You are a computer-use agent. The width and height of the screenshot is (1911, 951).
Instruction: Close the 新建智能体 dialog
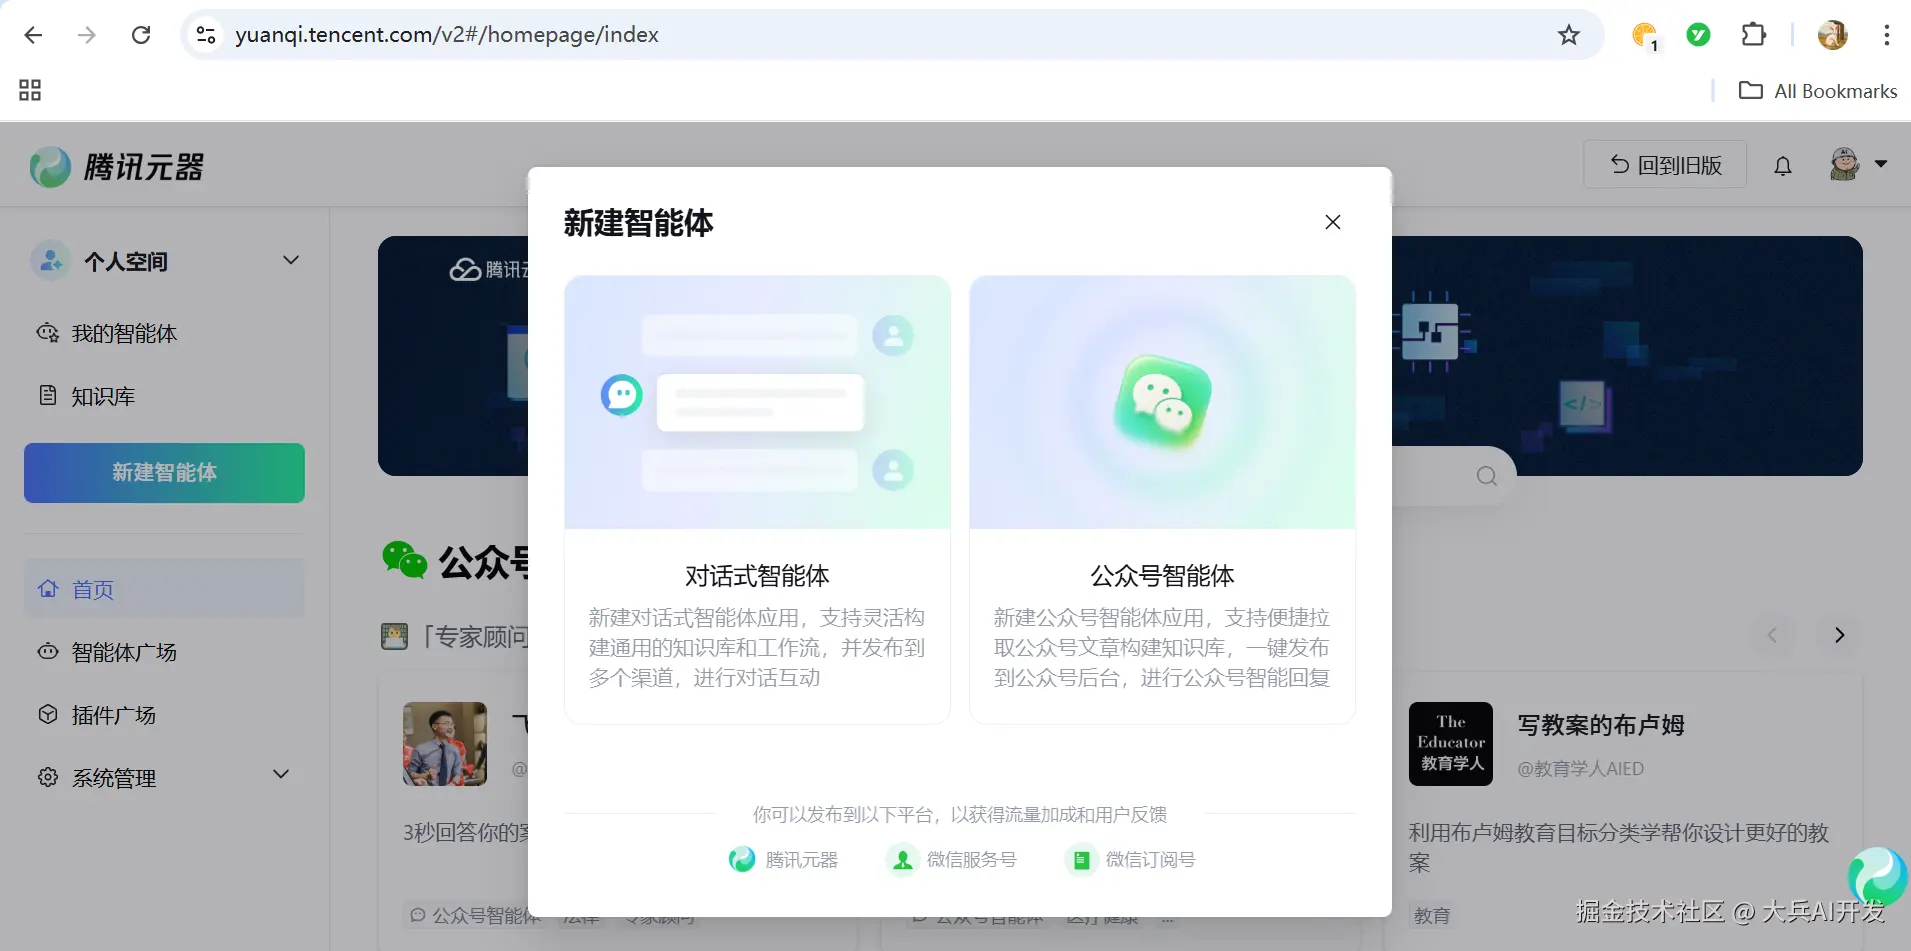tap(1333, 222)
